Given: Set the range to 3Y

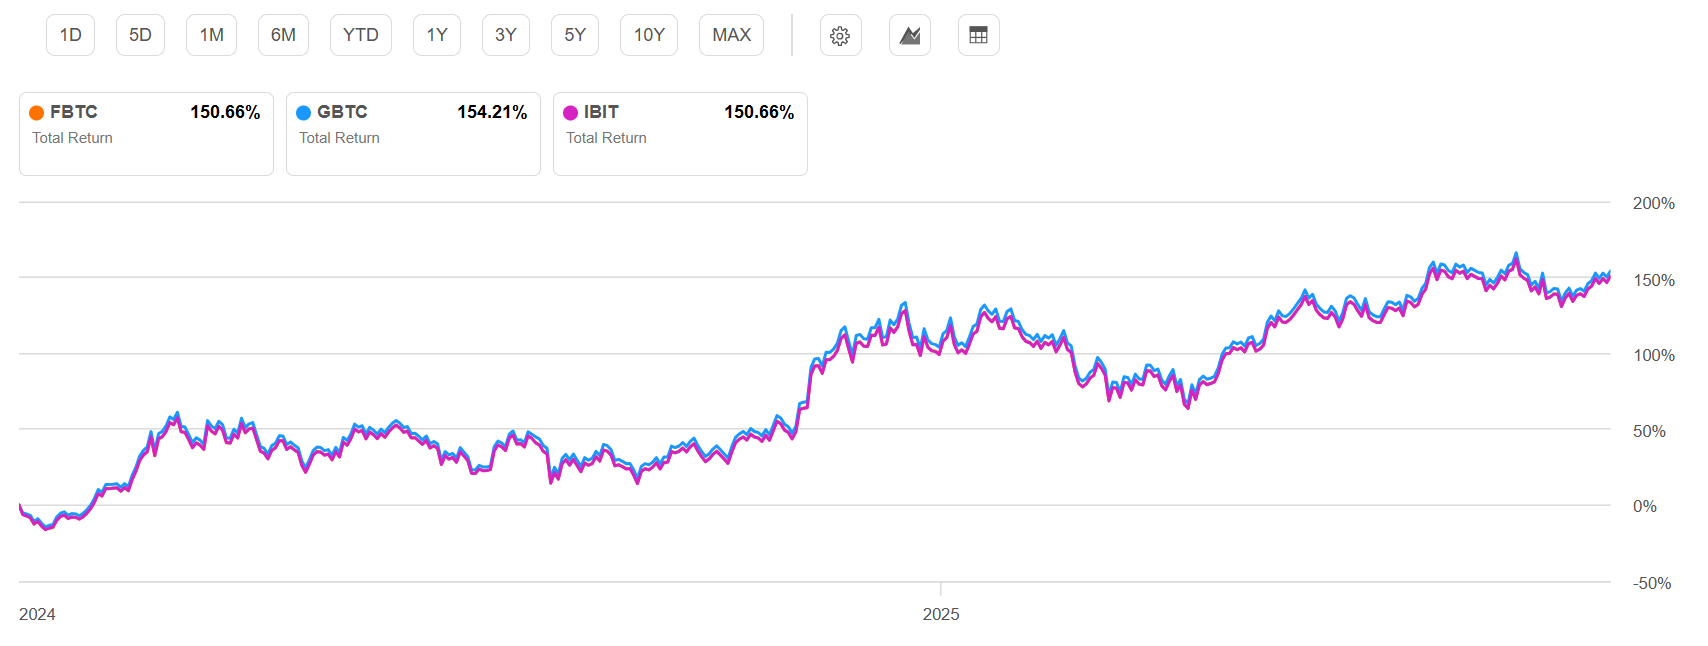Looking at the screenshot, I should tap(506, 36).
